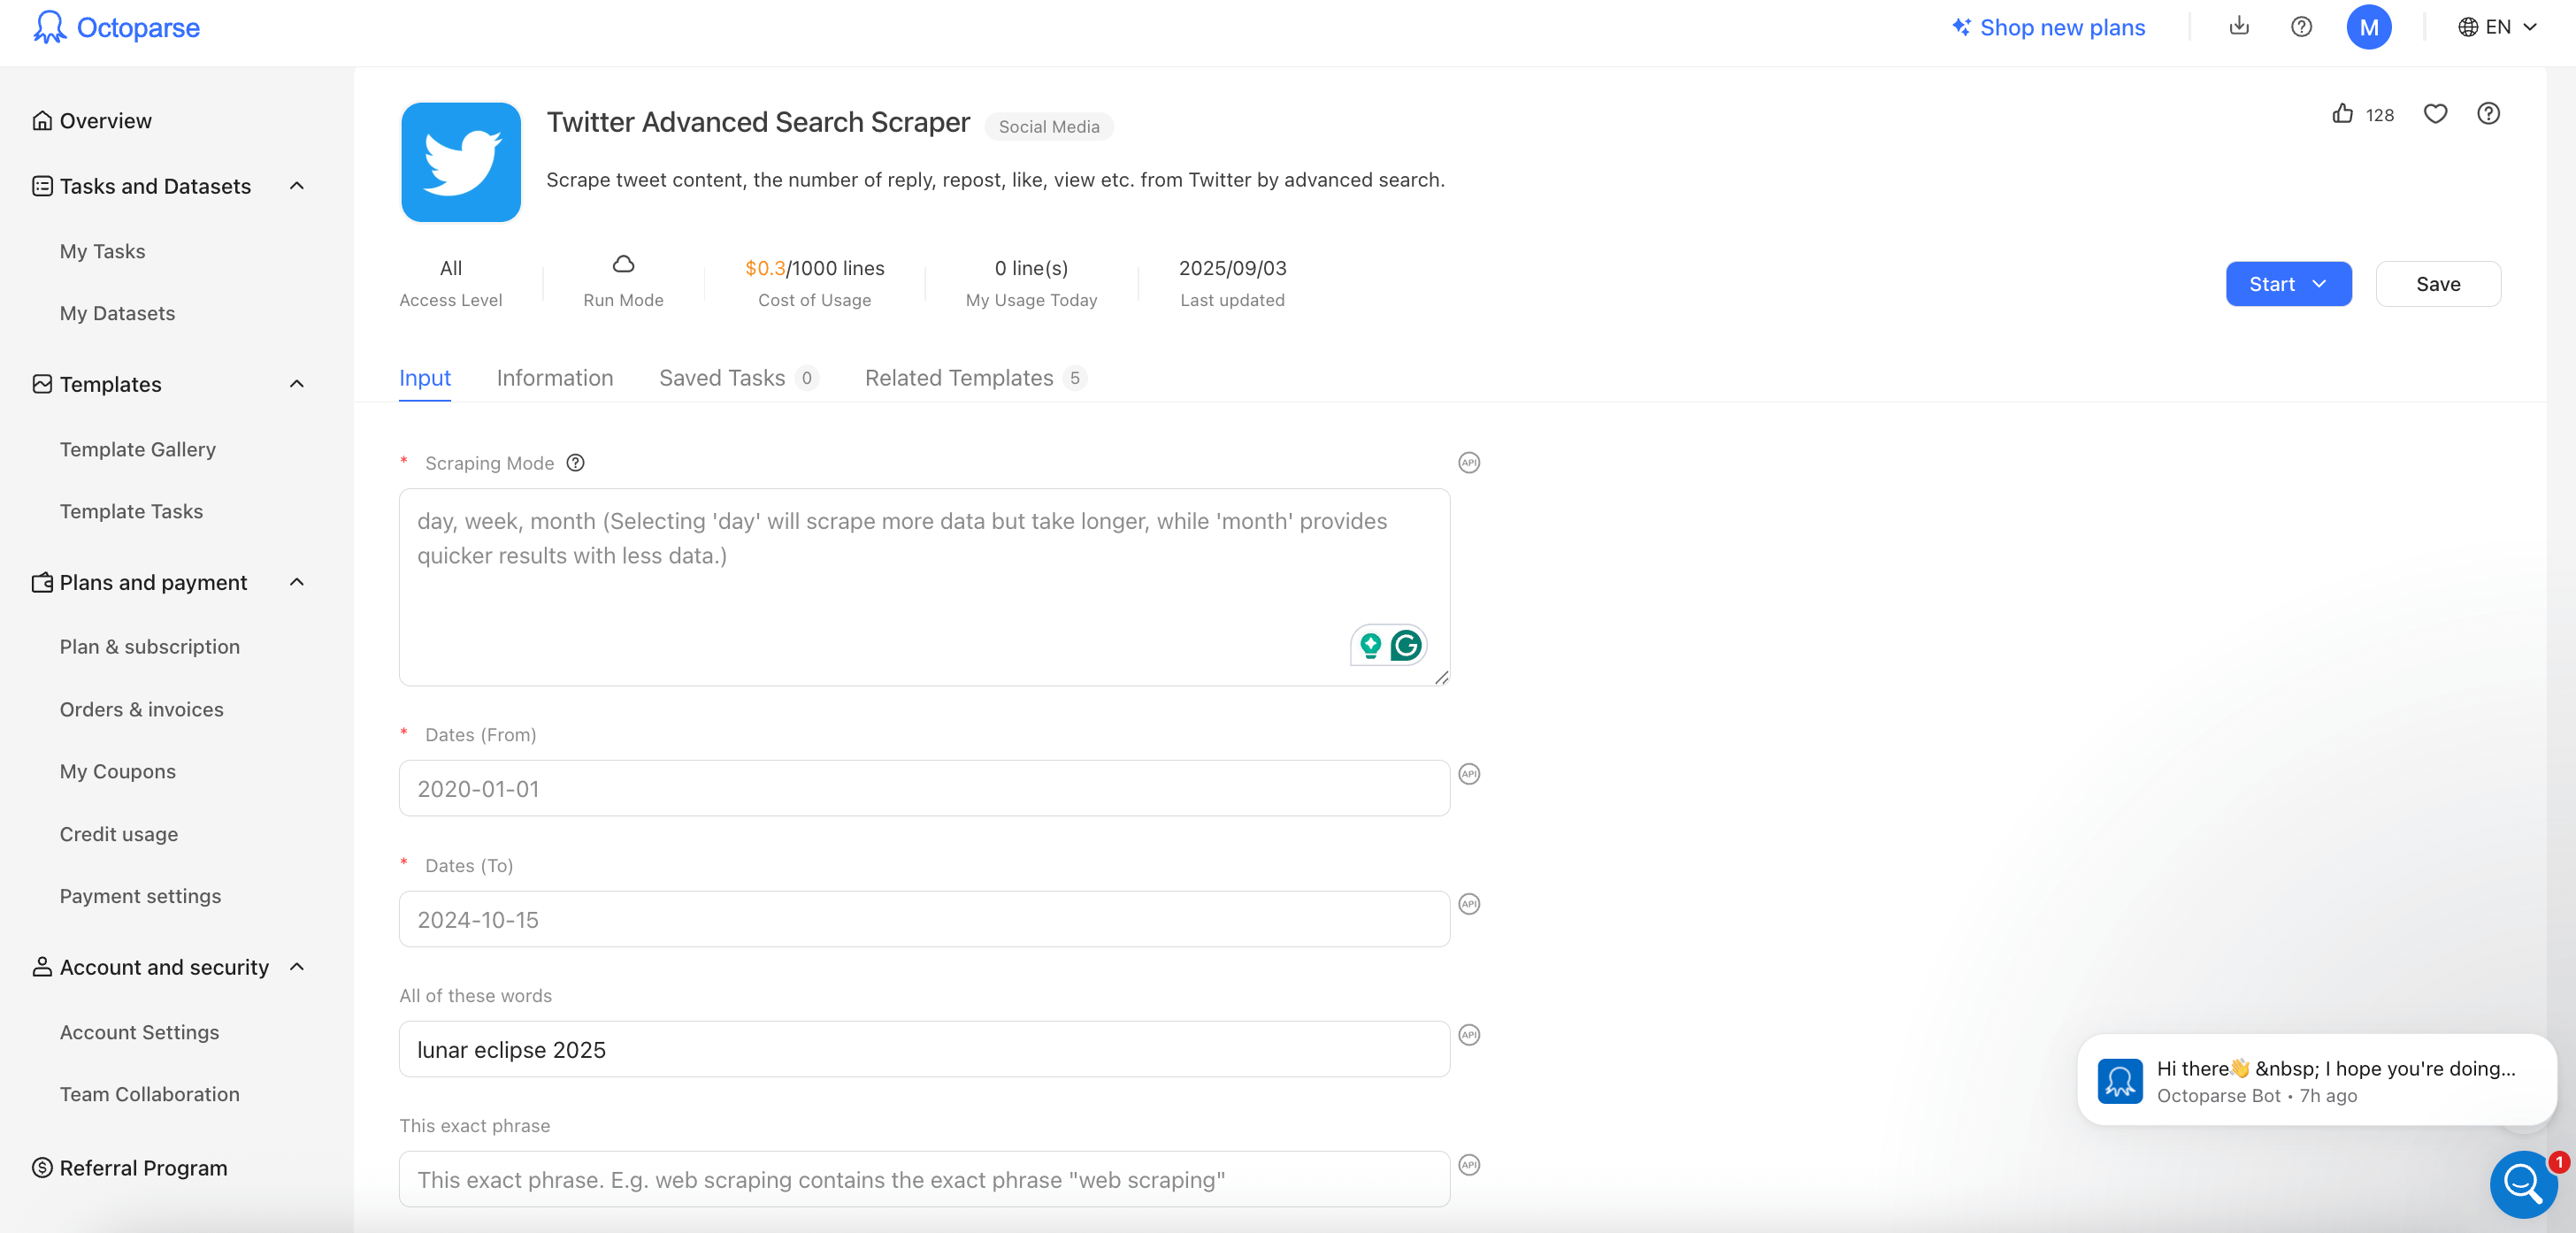Open the Grammarly icon in the text area

[1406, 645]
